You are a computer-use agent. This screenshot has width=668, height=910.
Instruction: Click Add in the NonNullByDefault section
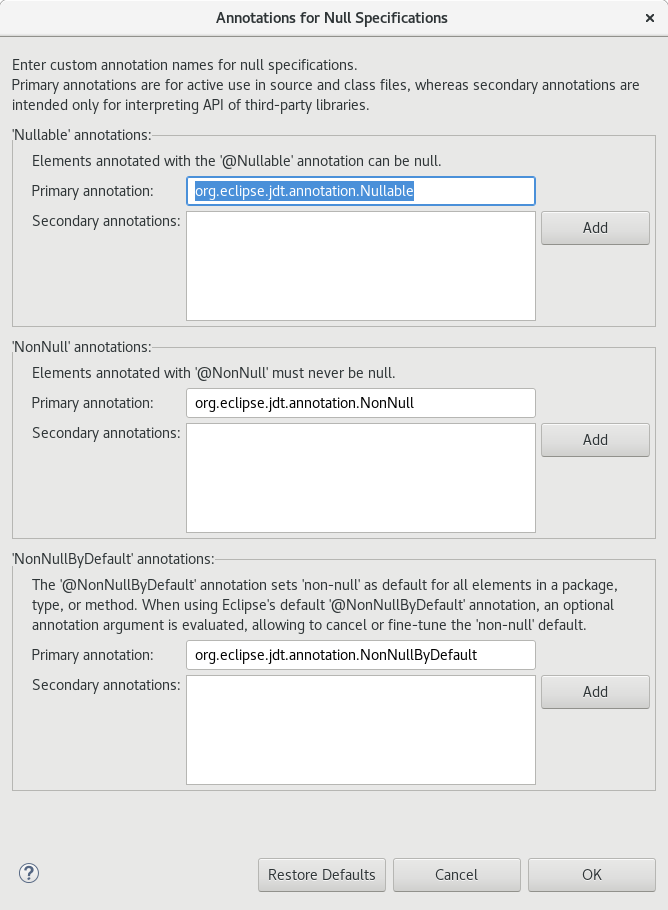(595, 692)
